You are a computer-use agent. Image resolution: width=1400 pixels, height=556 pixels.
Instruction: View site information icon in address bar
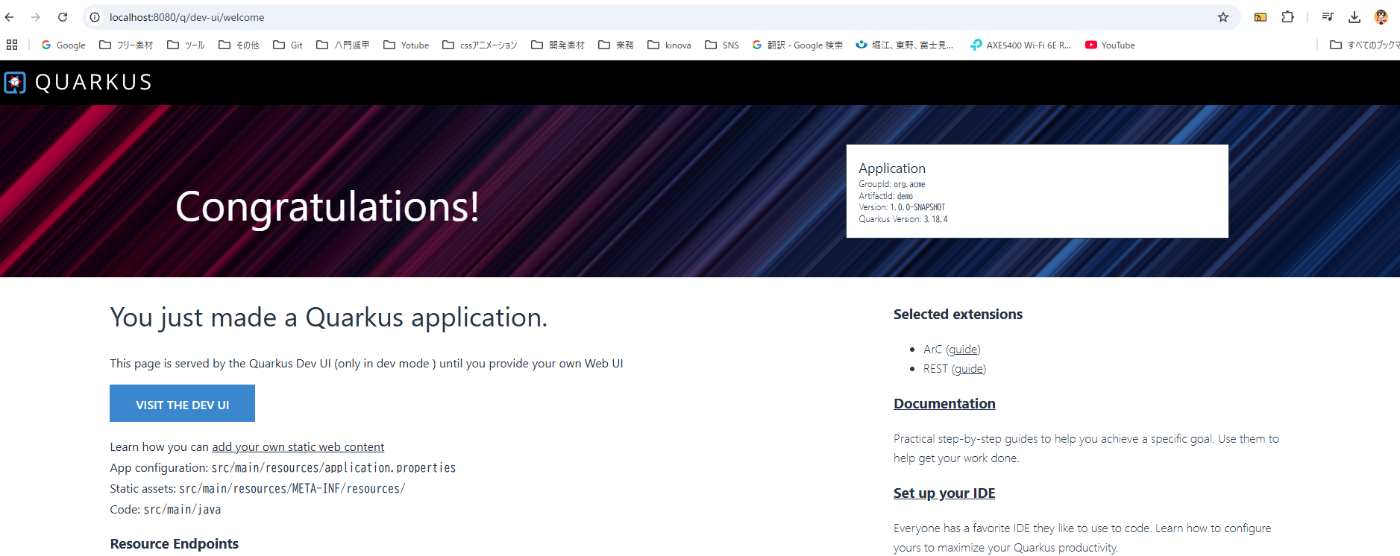coord(96,17)
